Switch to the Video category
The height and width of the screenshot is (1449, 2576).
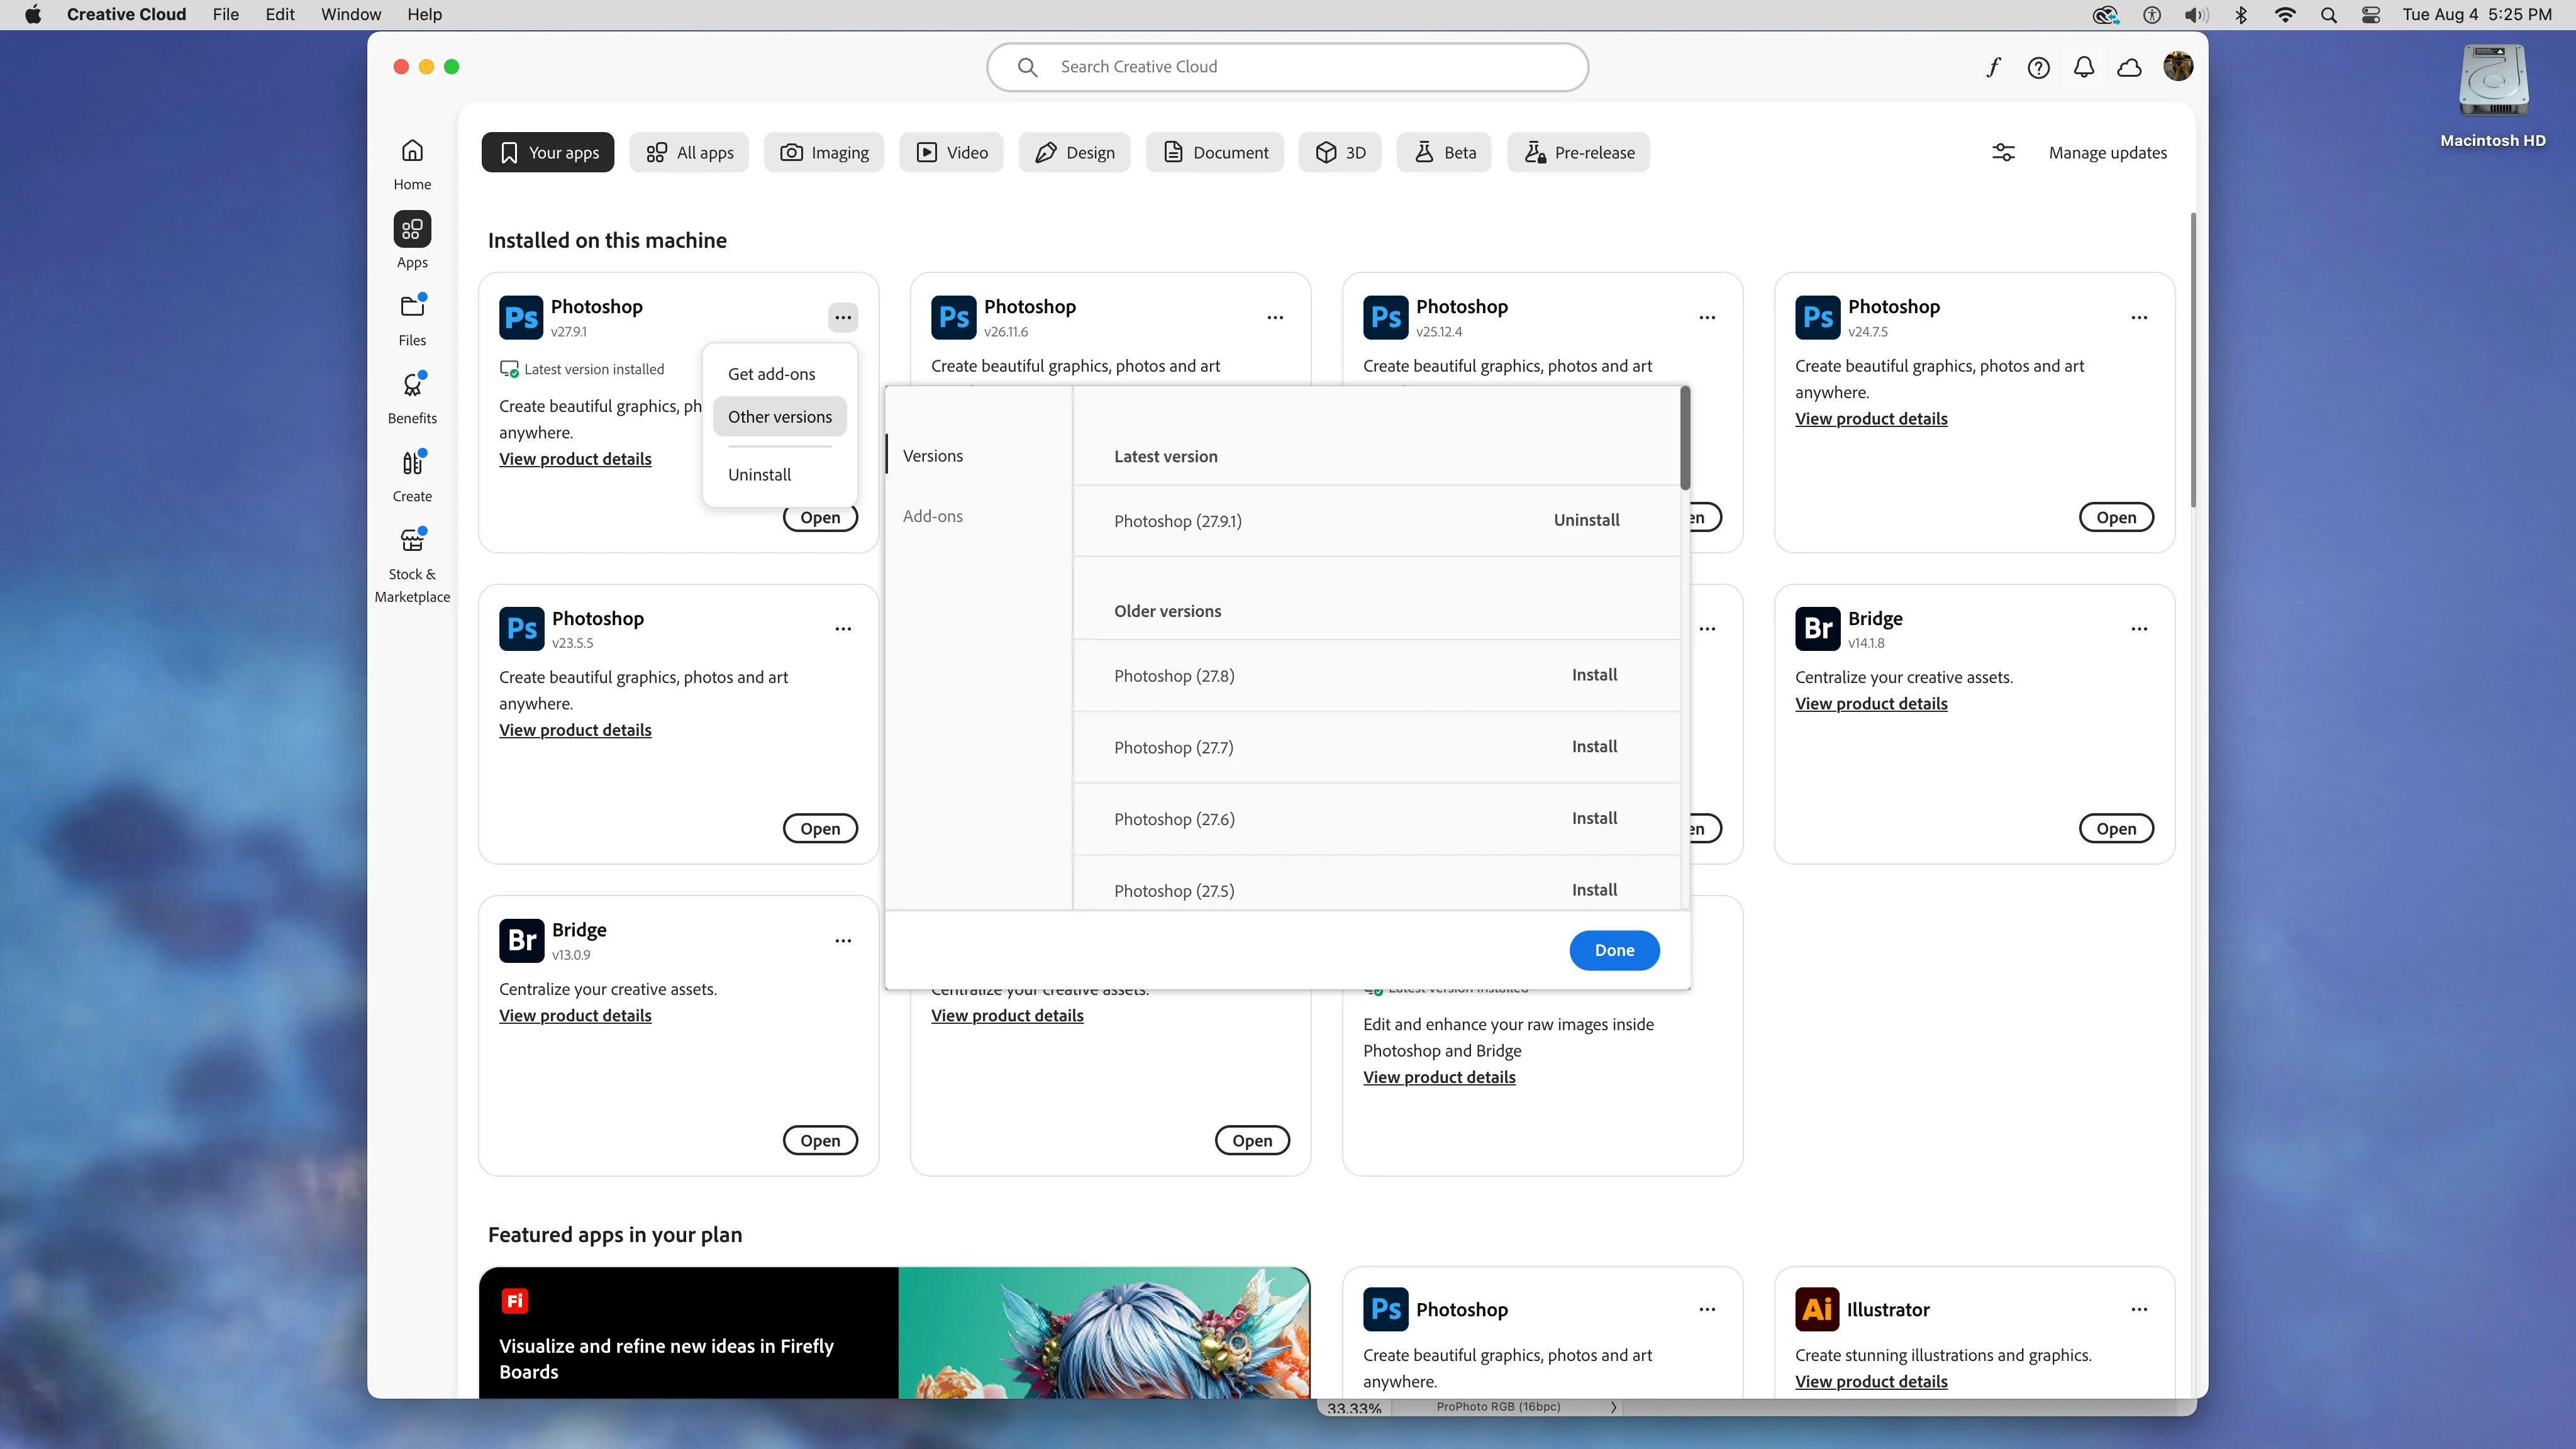[x=951, y=153]
